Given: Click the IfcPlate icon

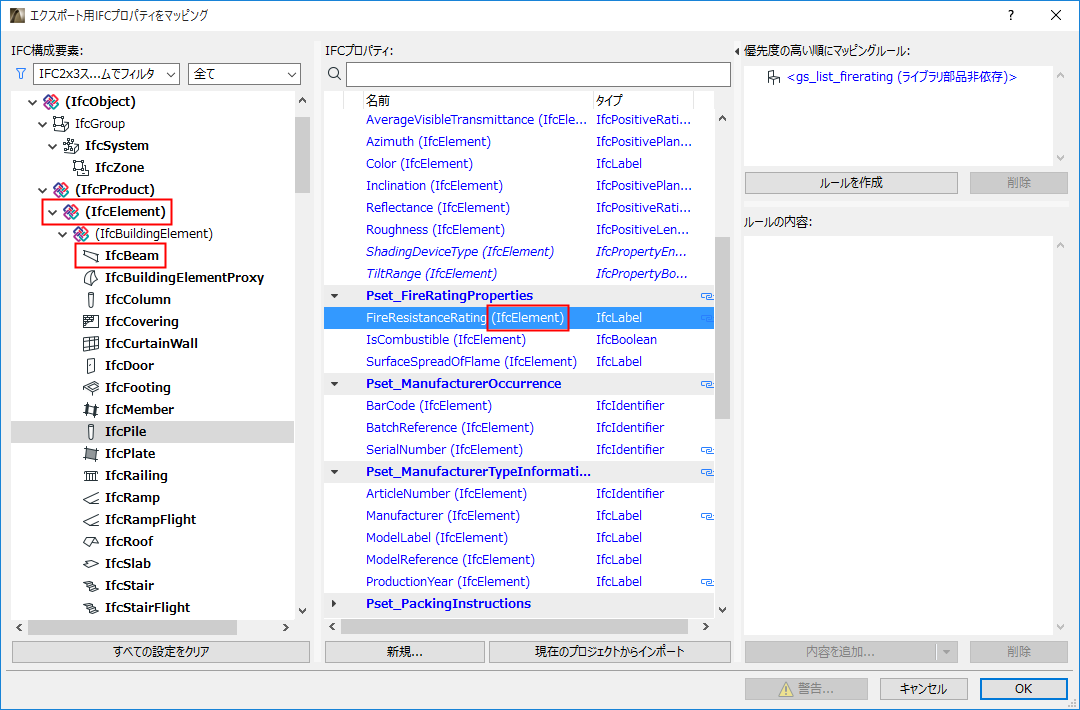Looking at the screenshot, I should (90, 454).
